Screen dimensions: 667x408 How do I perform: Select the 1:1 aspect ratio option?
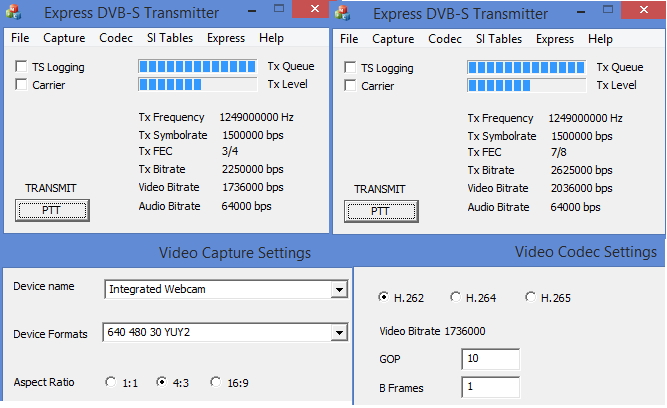(x=111, y=382)
